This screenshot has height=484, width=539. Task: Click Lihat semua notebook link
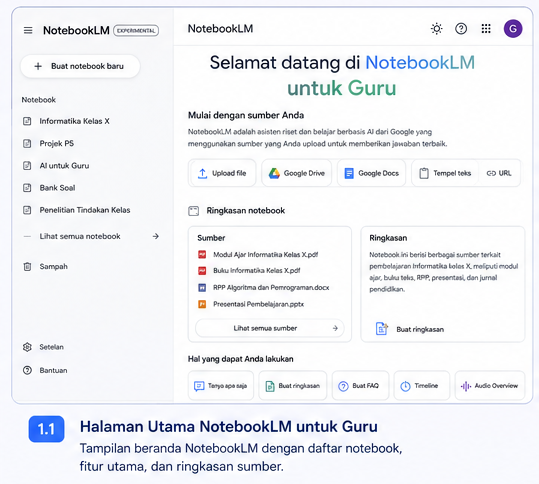(x=80, y=236)
